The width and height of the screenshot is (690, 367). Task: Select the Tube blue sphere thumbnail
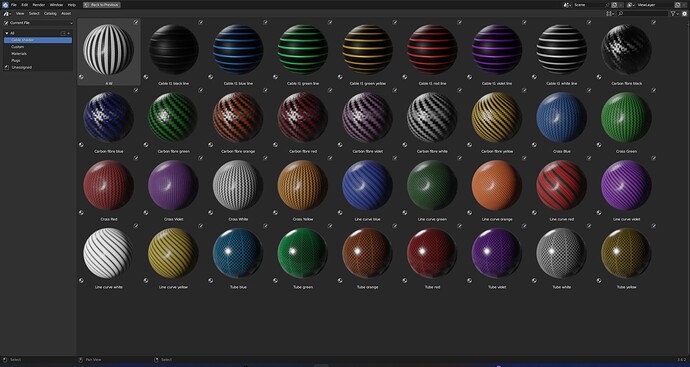click(x=238, y=253)
